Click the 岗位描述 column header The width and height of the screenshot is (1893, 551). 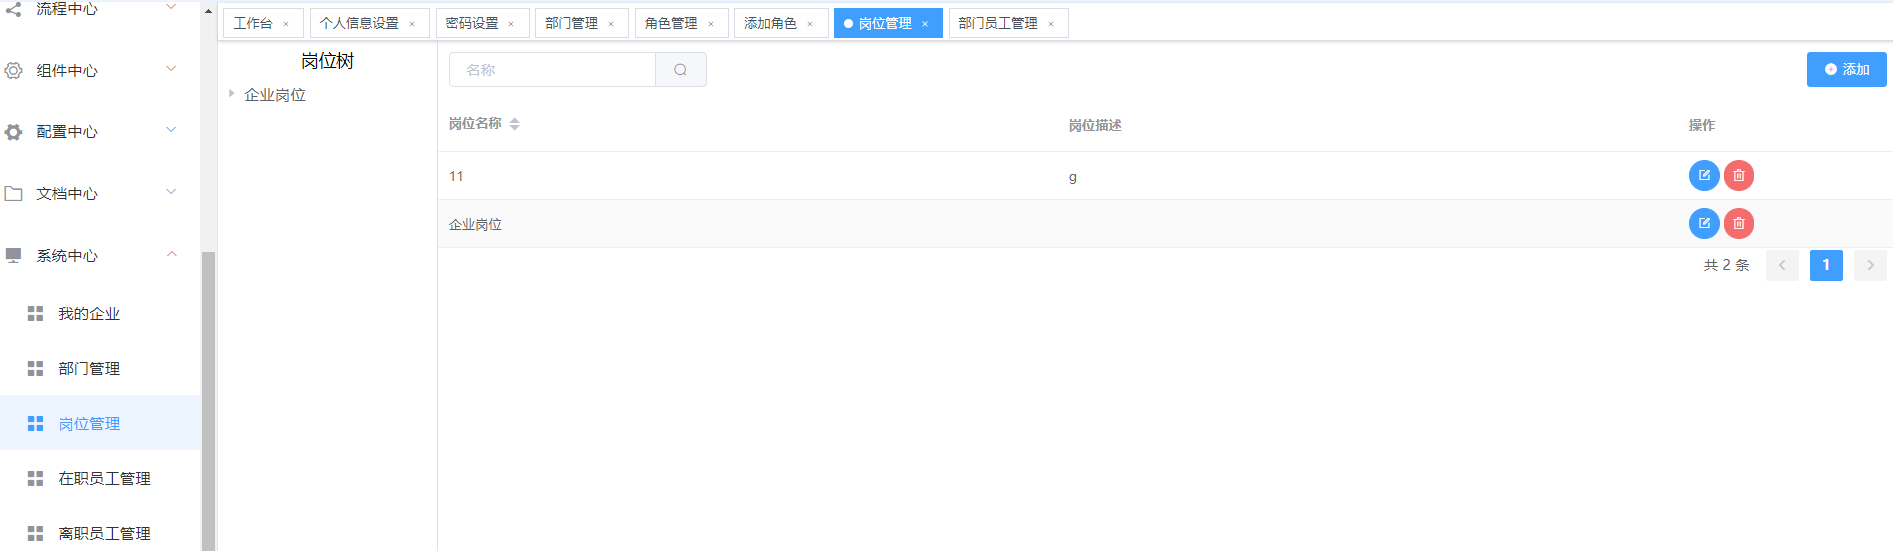coord(1095,125)
